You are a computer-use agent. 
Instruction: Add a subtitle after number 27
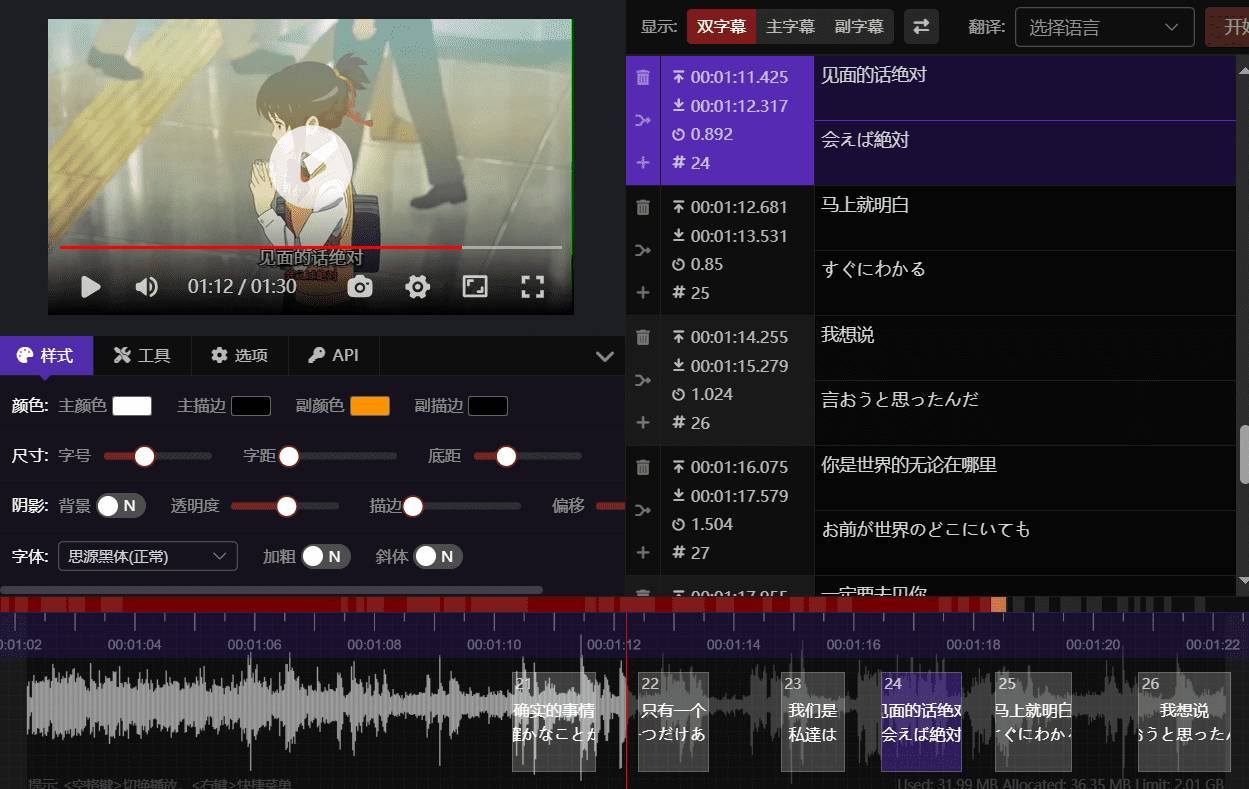click(x=643, y=552)
